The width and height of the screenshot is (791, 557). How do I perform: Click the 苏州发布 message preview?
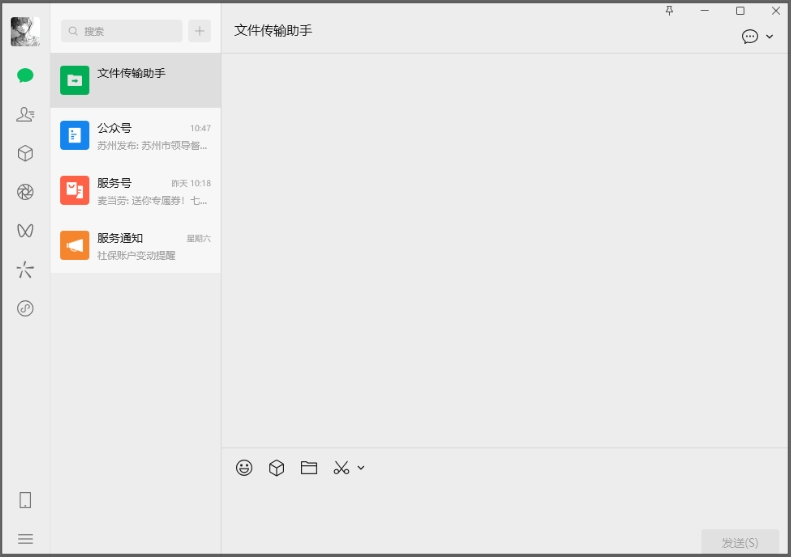[152, 145]
